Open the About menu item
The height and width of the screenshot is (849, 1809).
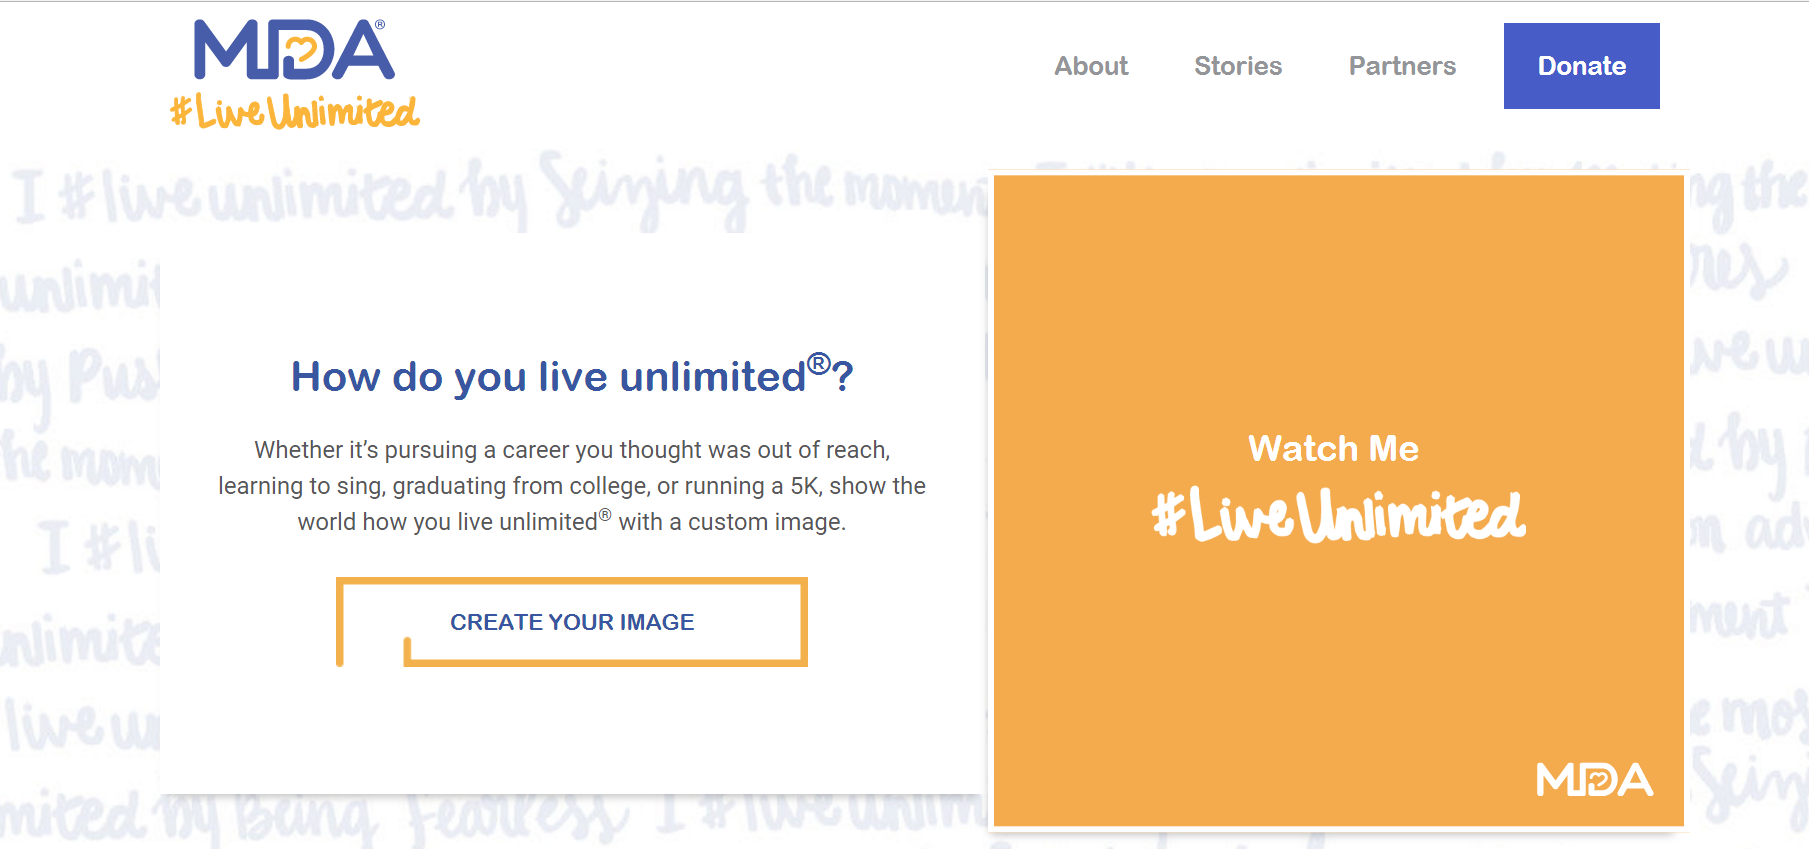click(1091, 66)
